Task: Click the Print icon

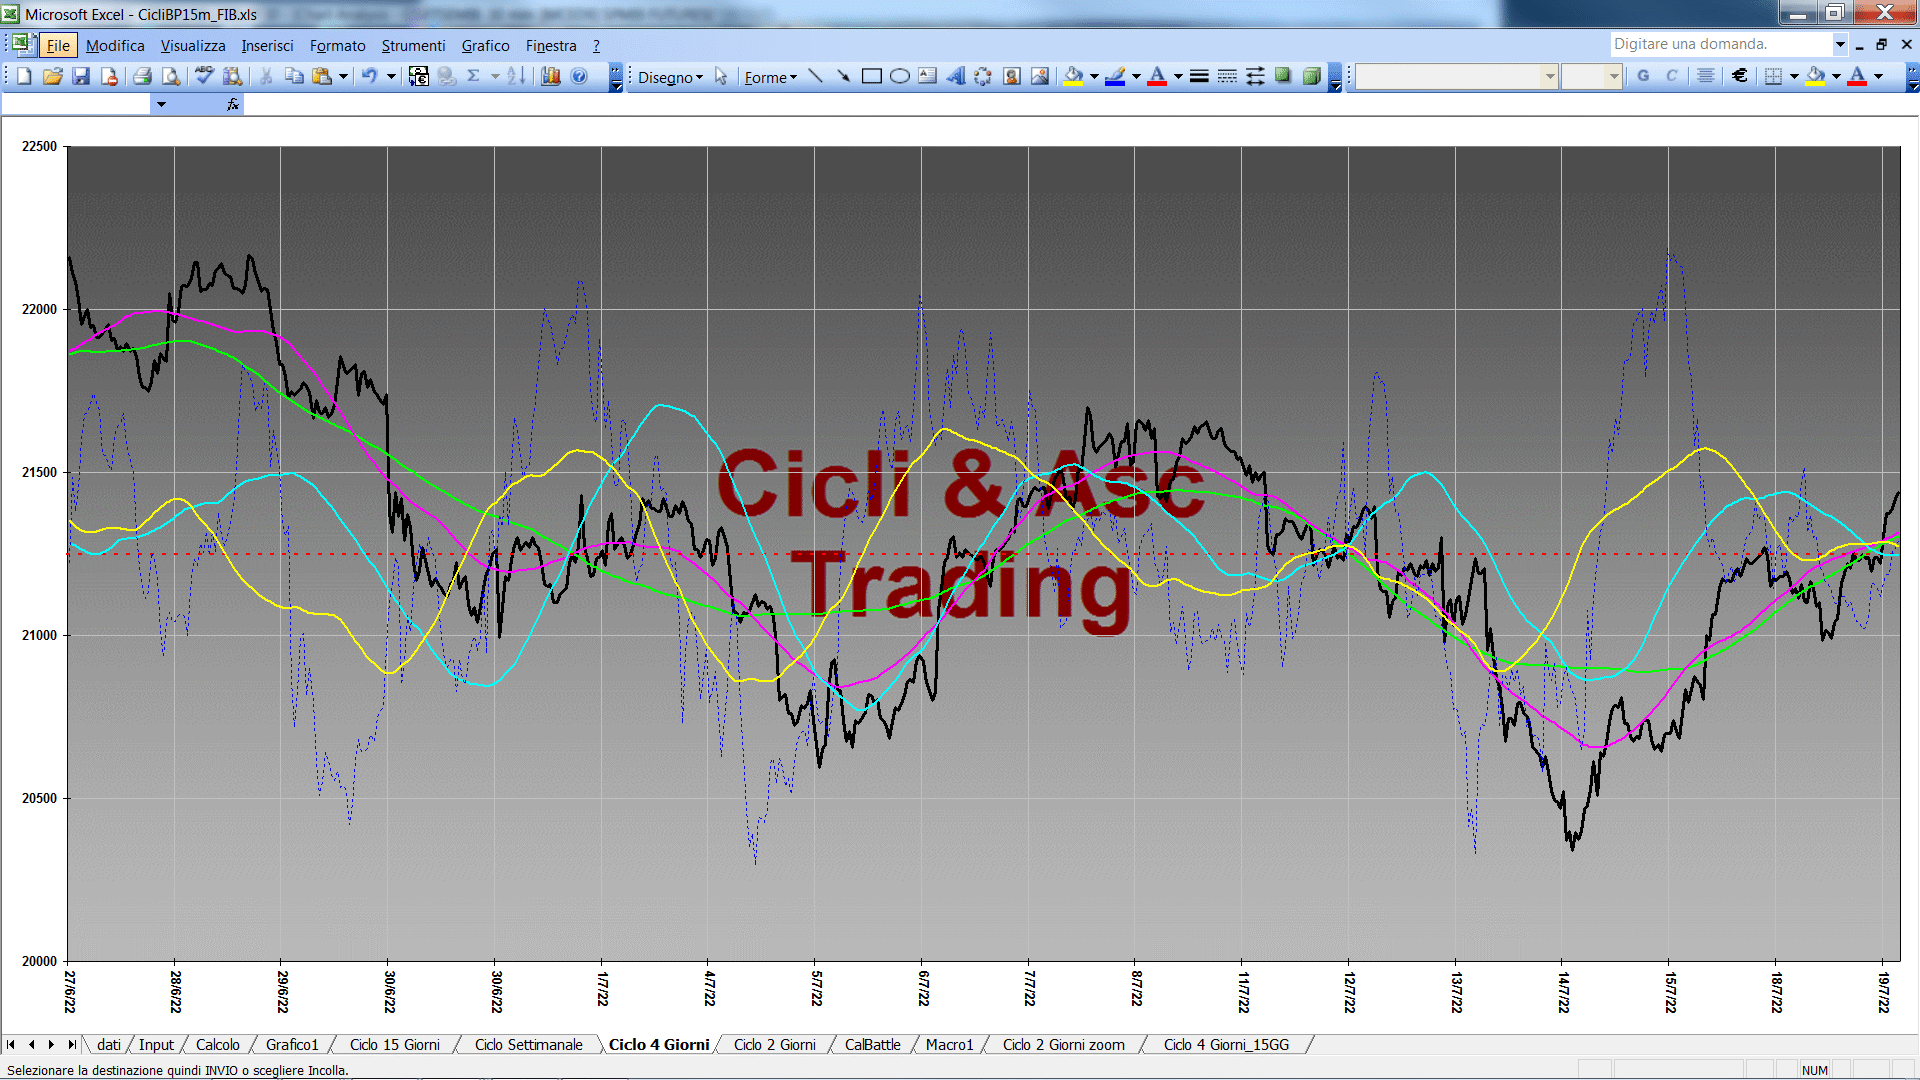Action: (142, 77)
